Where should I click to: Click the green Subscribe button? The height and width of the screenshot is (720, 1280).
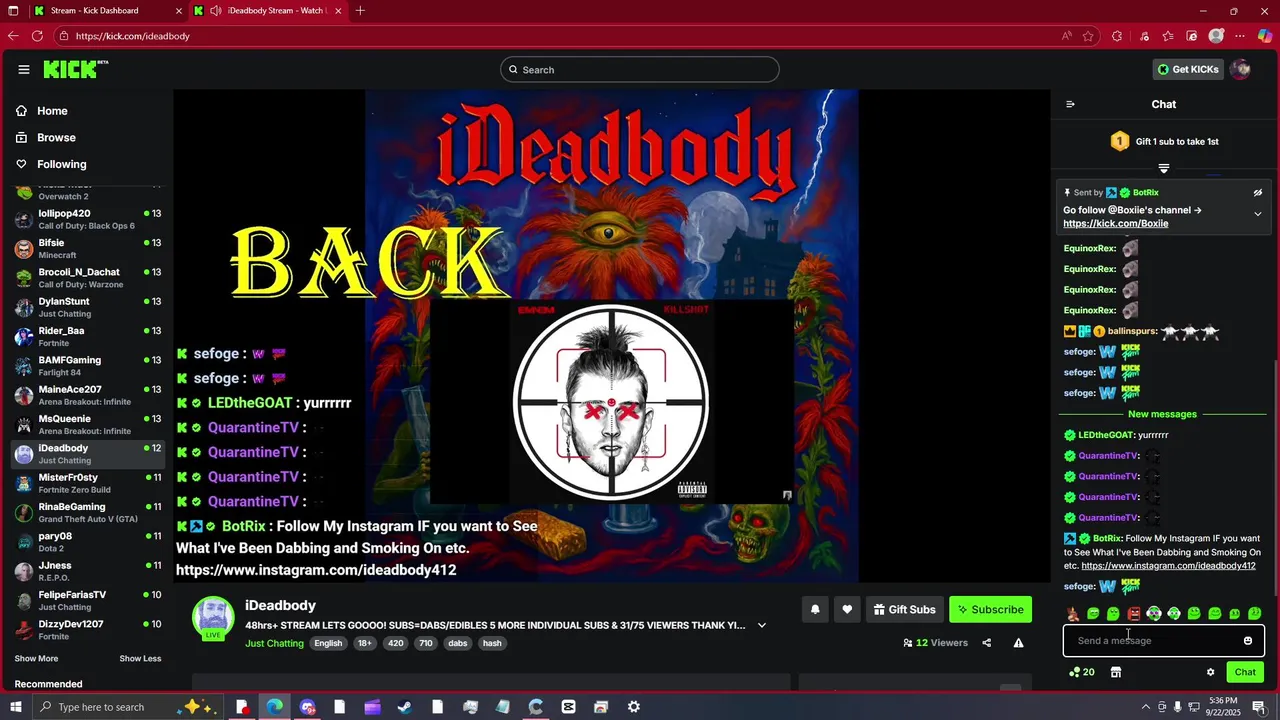point(990,609)
